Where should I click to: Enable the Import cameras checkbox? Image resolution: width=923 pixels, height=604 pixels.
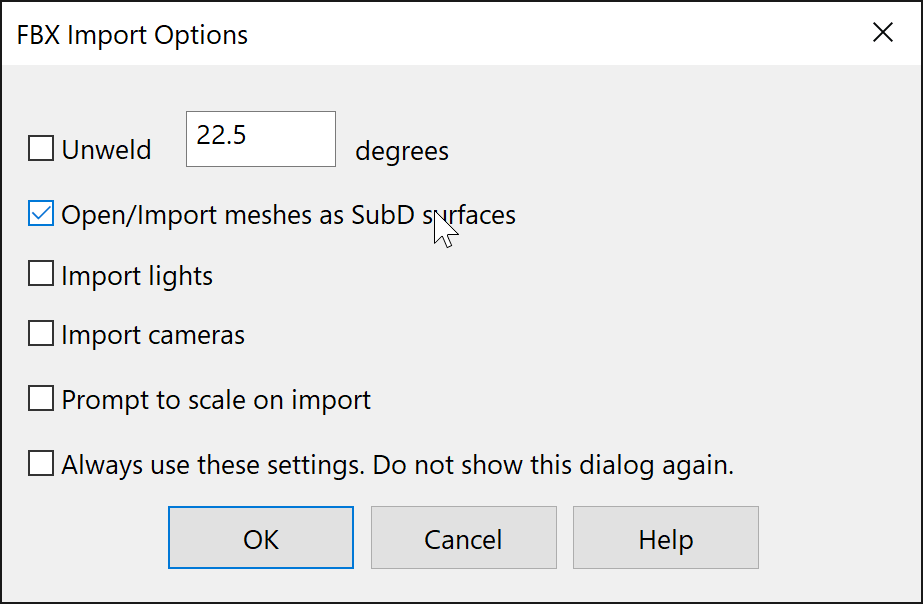click(41, 334)
